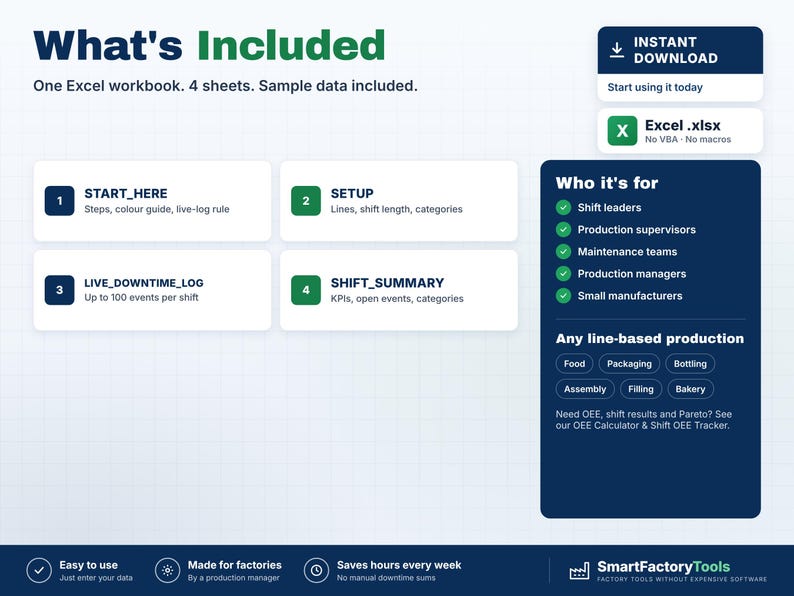Click number 2 badge beside SETUP

[306, 201]
